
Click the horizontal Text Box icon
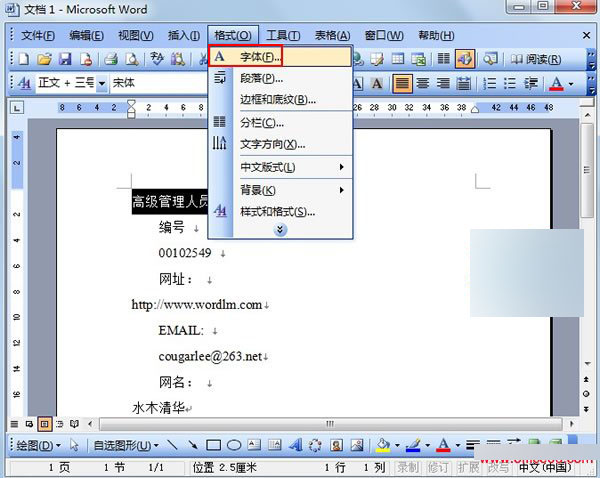pos(254,445)
